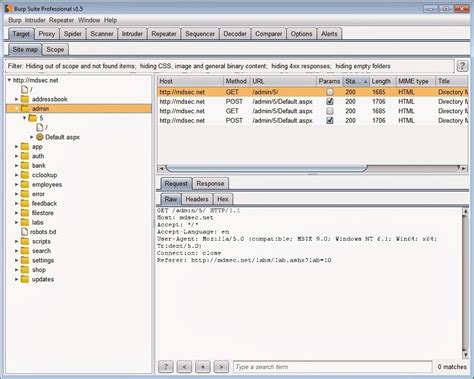Switch to the Scanner tab
474x379 pixels.
[x=102, y=34]
